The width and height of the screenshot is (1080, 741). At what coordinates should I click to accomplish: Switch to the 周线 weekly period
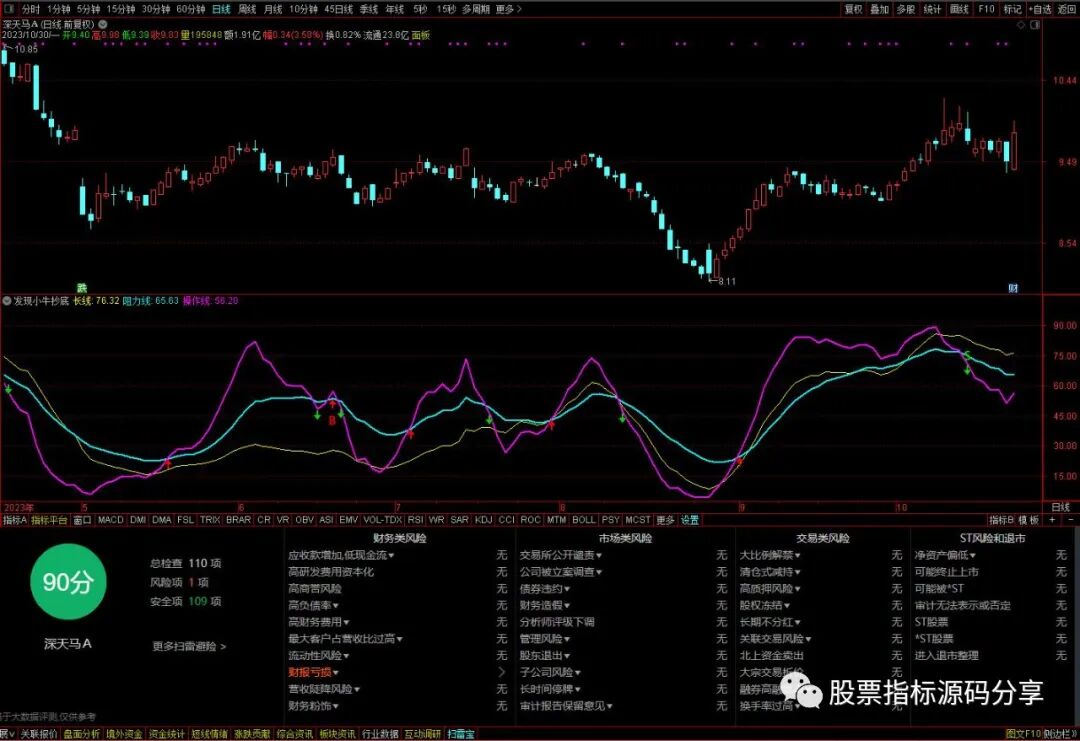247,9
